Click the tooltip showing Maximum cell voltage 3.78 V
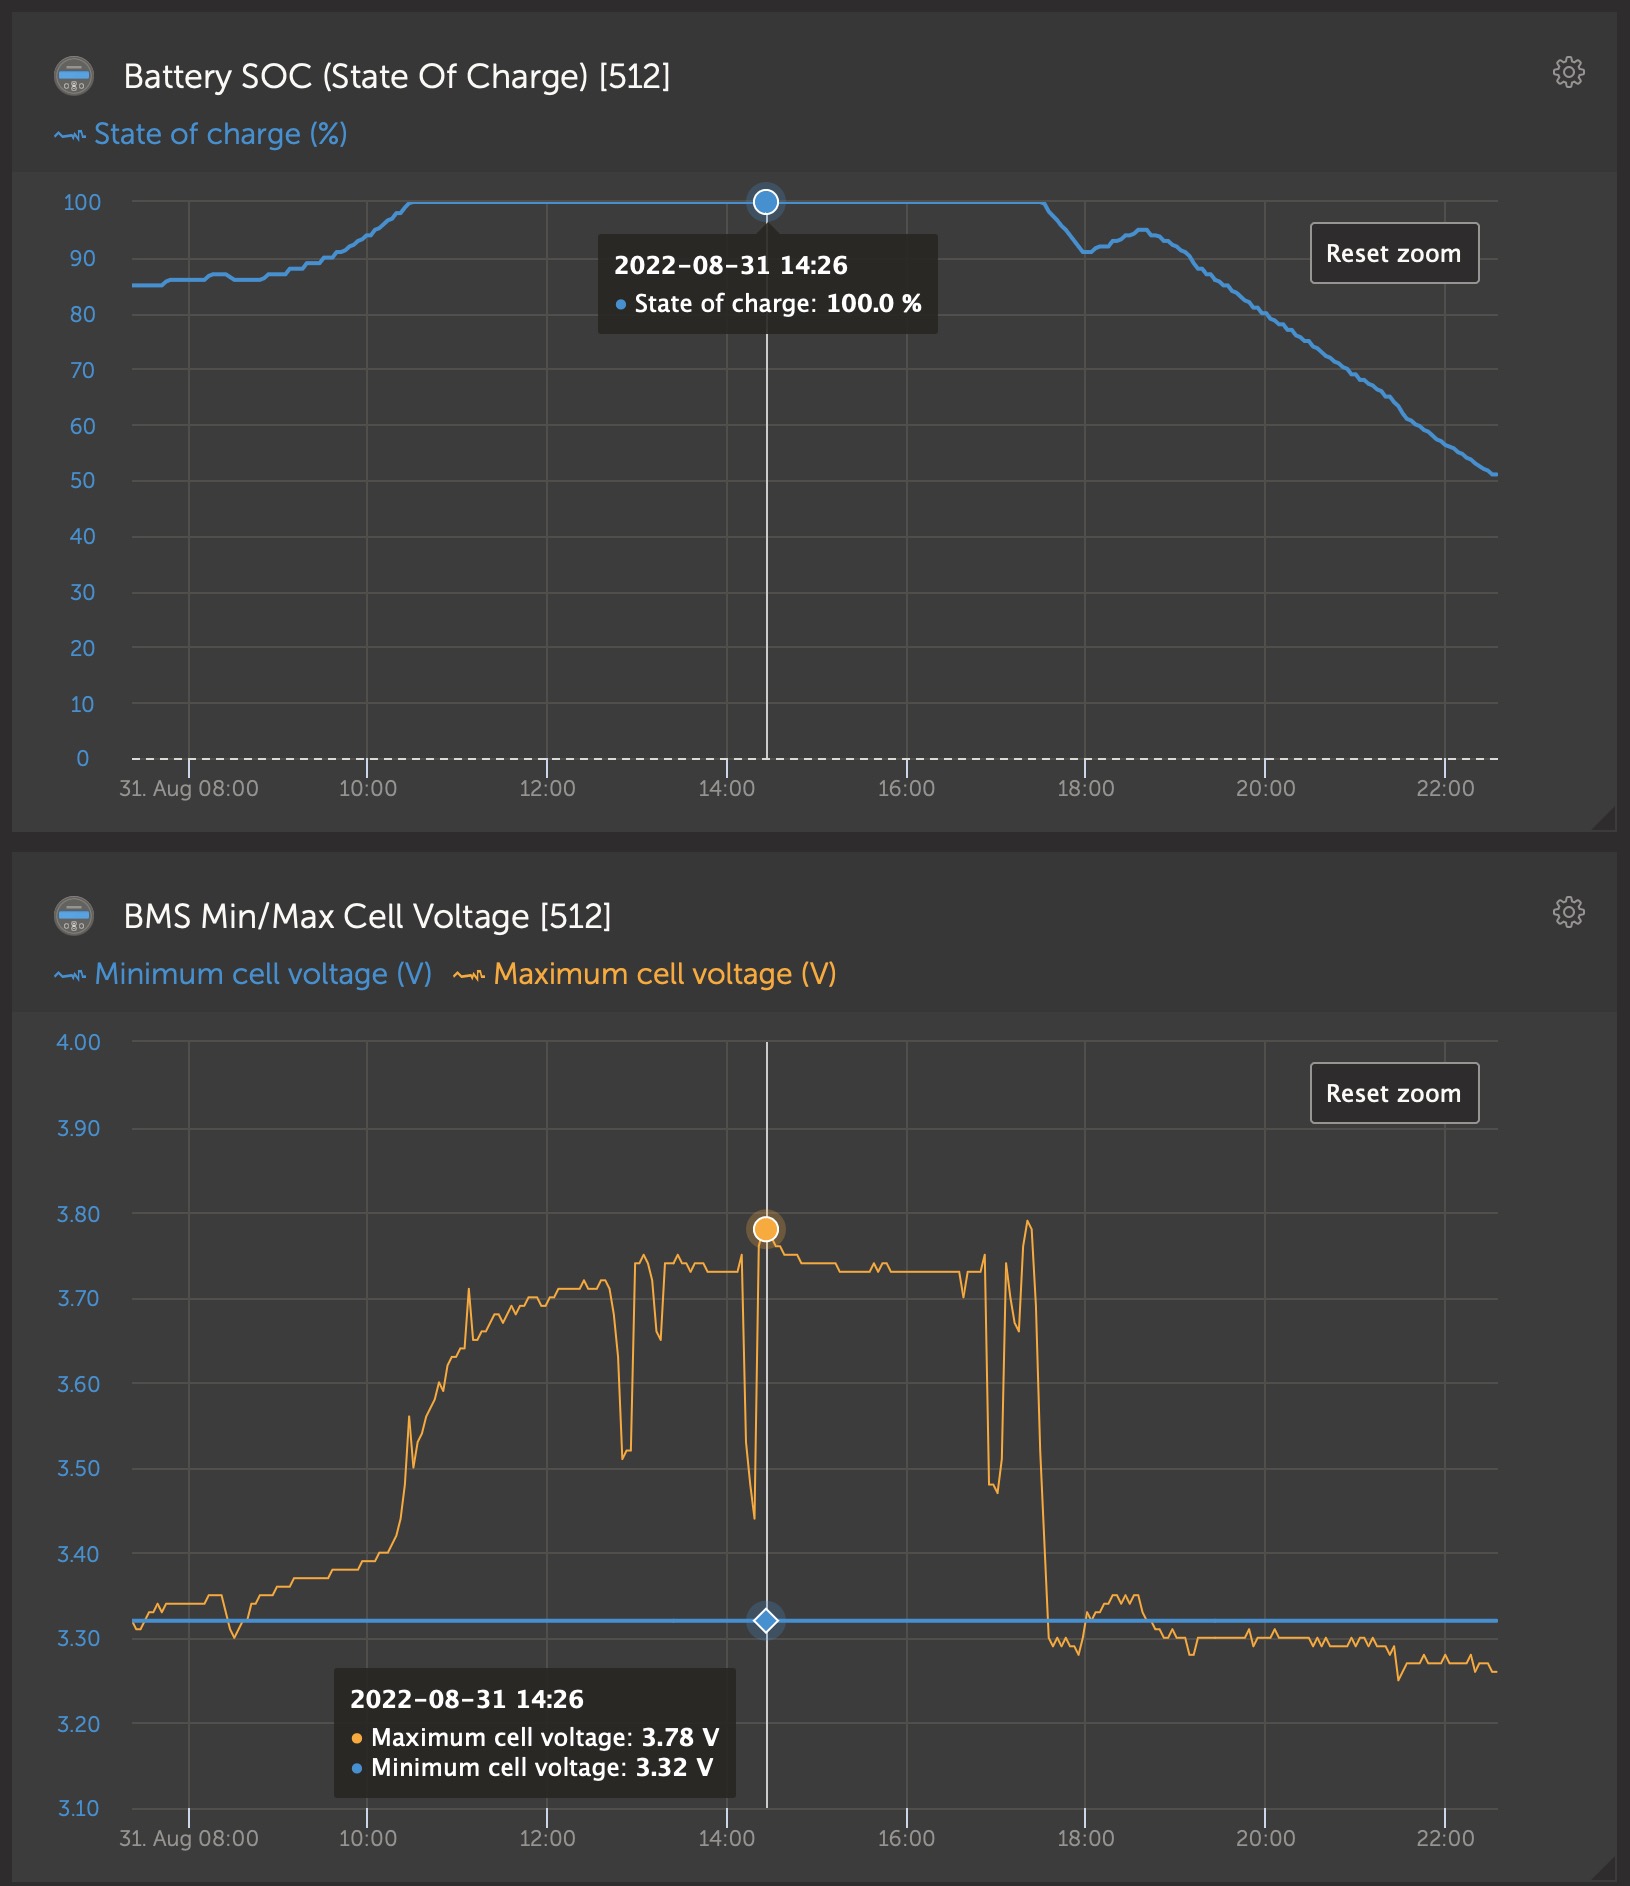Screen dimensions: 1630x1886 pyautogui.click(x=534, y=1733)
